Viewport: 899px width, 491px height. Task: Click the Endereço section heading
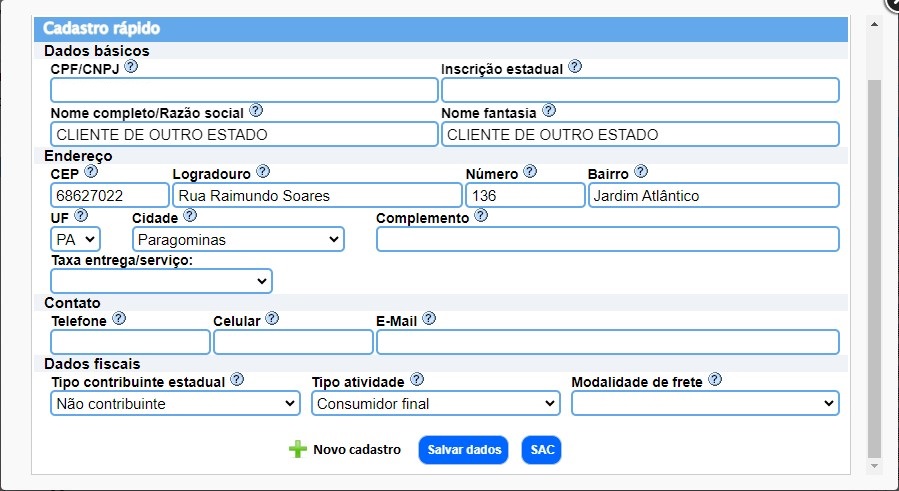78,155
